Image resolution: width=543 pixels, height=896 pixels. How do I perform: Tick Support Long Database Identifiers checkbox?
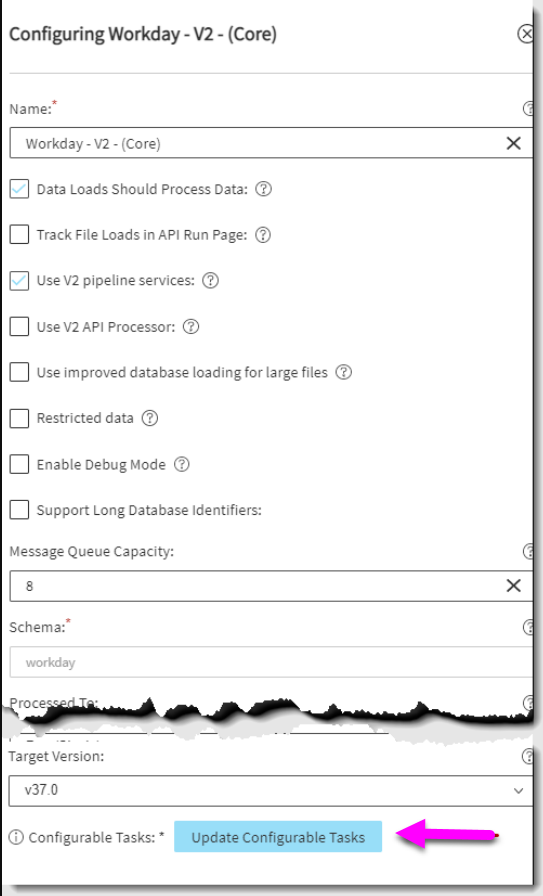pos(19,510)
